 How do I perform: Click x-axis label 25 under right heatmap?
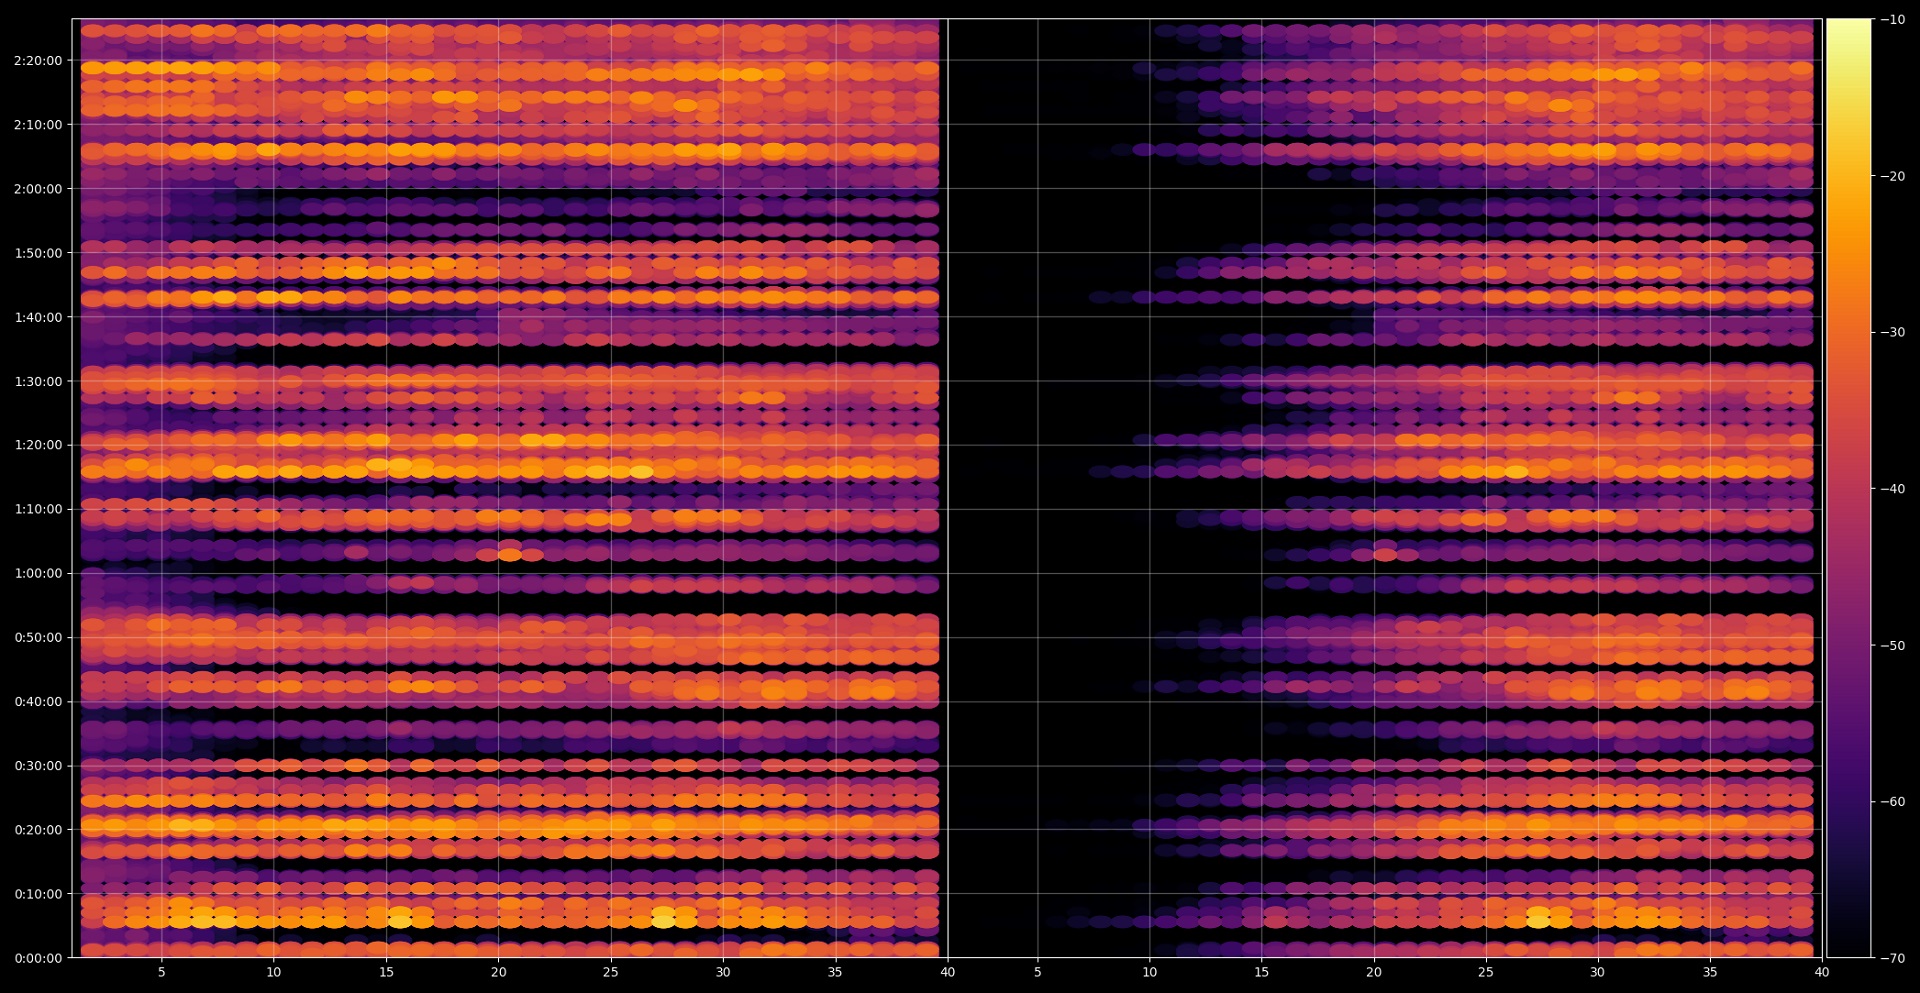[1486, 972]
